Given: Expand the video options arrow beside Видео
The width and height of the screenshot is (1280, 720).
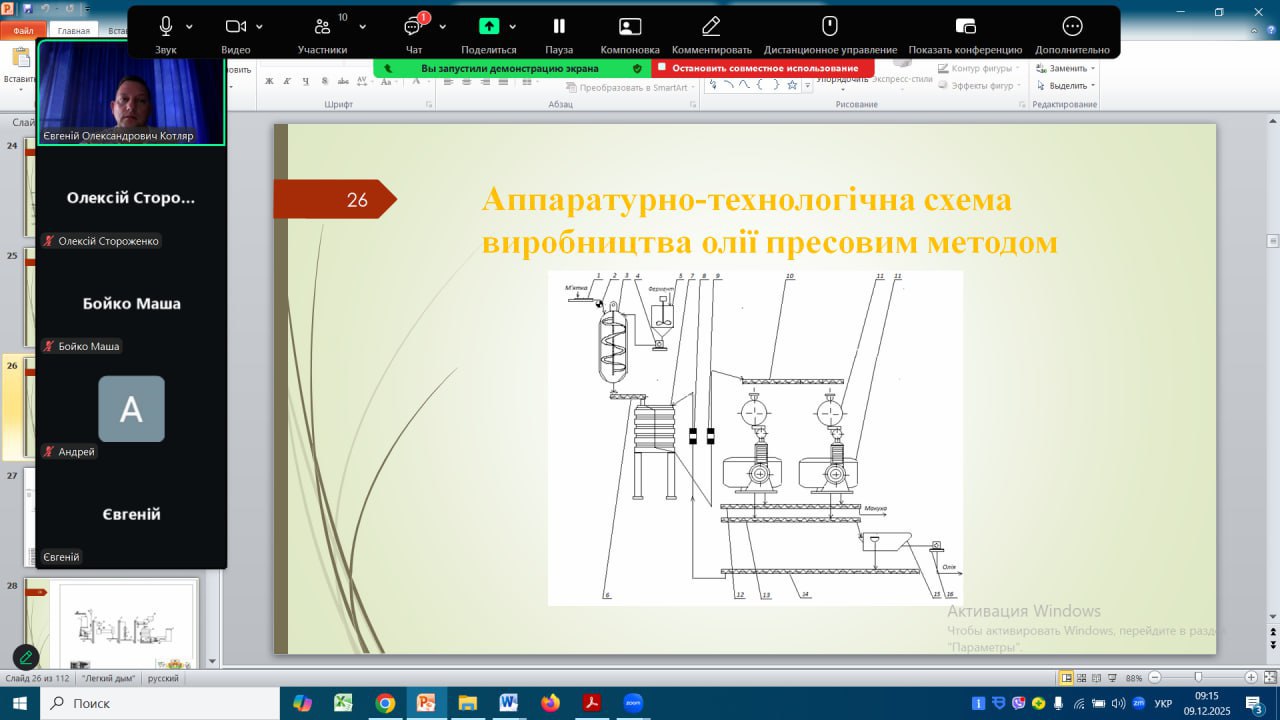Looking at the screenshot, I should [x=260, y=27].
